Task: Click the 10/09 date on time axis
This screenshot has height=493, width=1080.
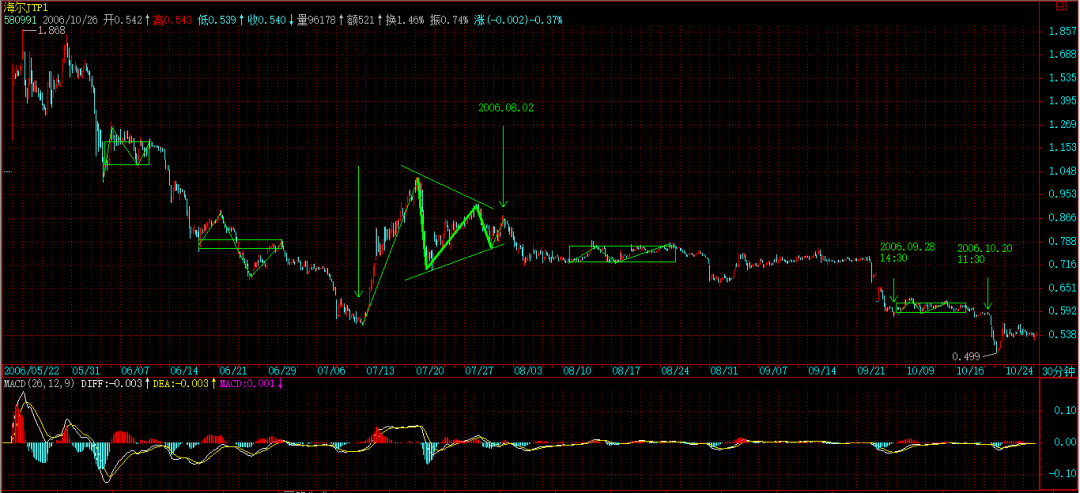Action: pyautogui.click(x=920, y=370)
